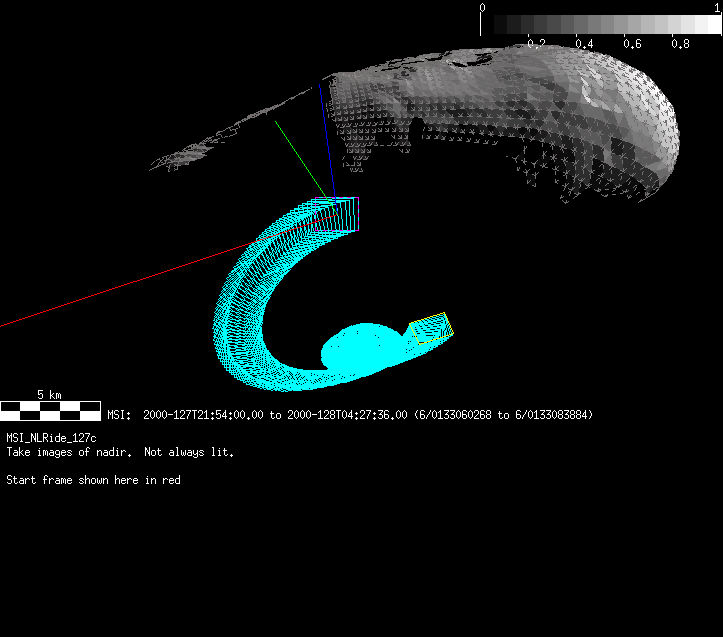The width and height of the screenshot is (723, 637).
Task: Click the "Take images of nadir." description line
Action: 120,452
